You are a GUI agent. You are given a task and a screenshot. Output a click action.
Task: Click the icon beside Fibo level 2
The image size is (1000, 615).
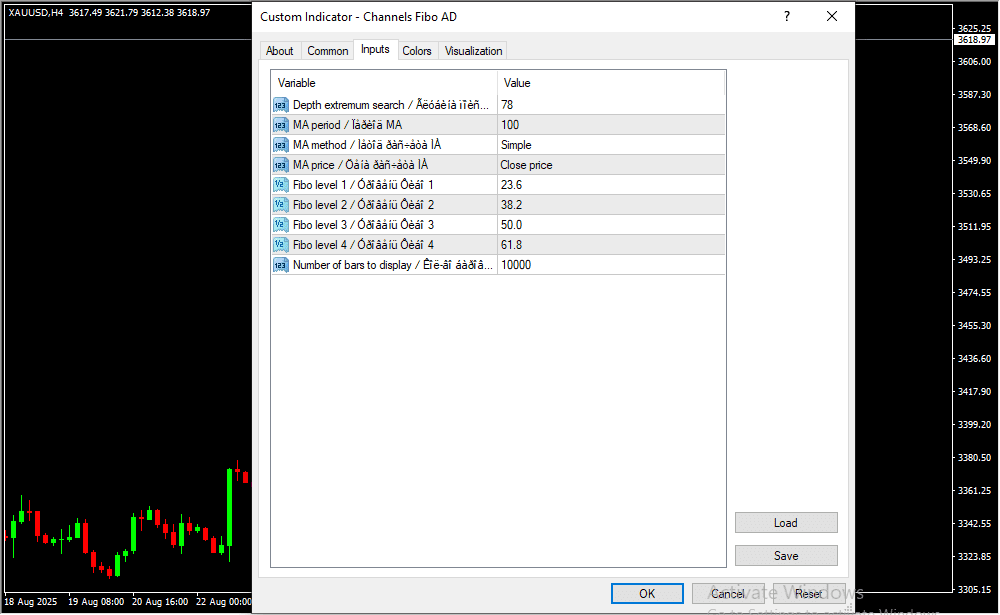pyautogui.click(x=280, y=205)
